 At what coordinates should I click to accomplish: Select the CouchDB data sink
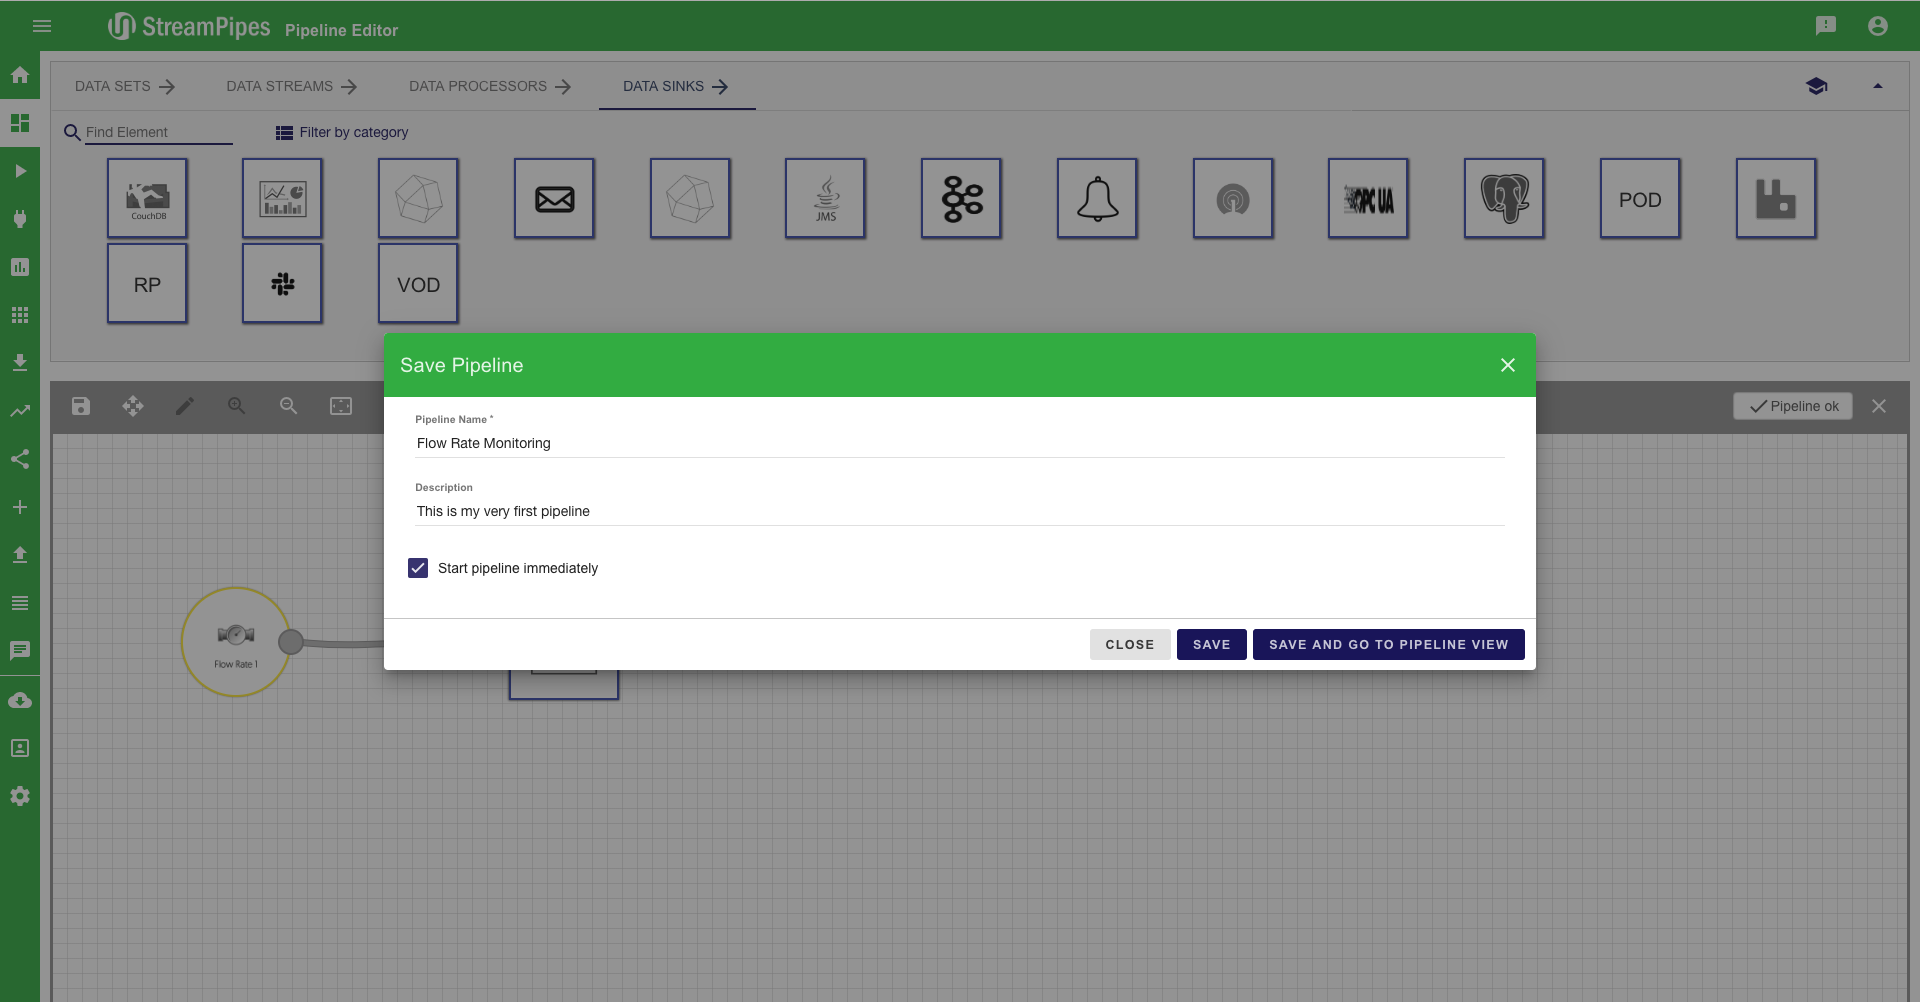147,198
